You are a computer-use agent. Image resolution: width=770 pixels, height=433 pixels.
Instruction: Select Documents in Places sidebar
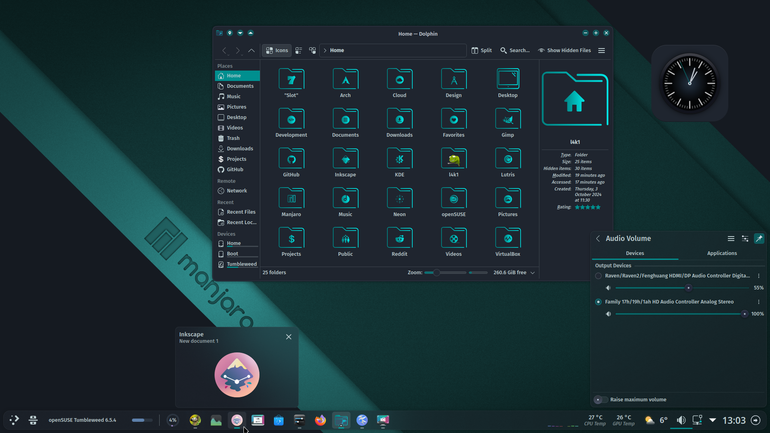click(237, 86)
